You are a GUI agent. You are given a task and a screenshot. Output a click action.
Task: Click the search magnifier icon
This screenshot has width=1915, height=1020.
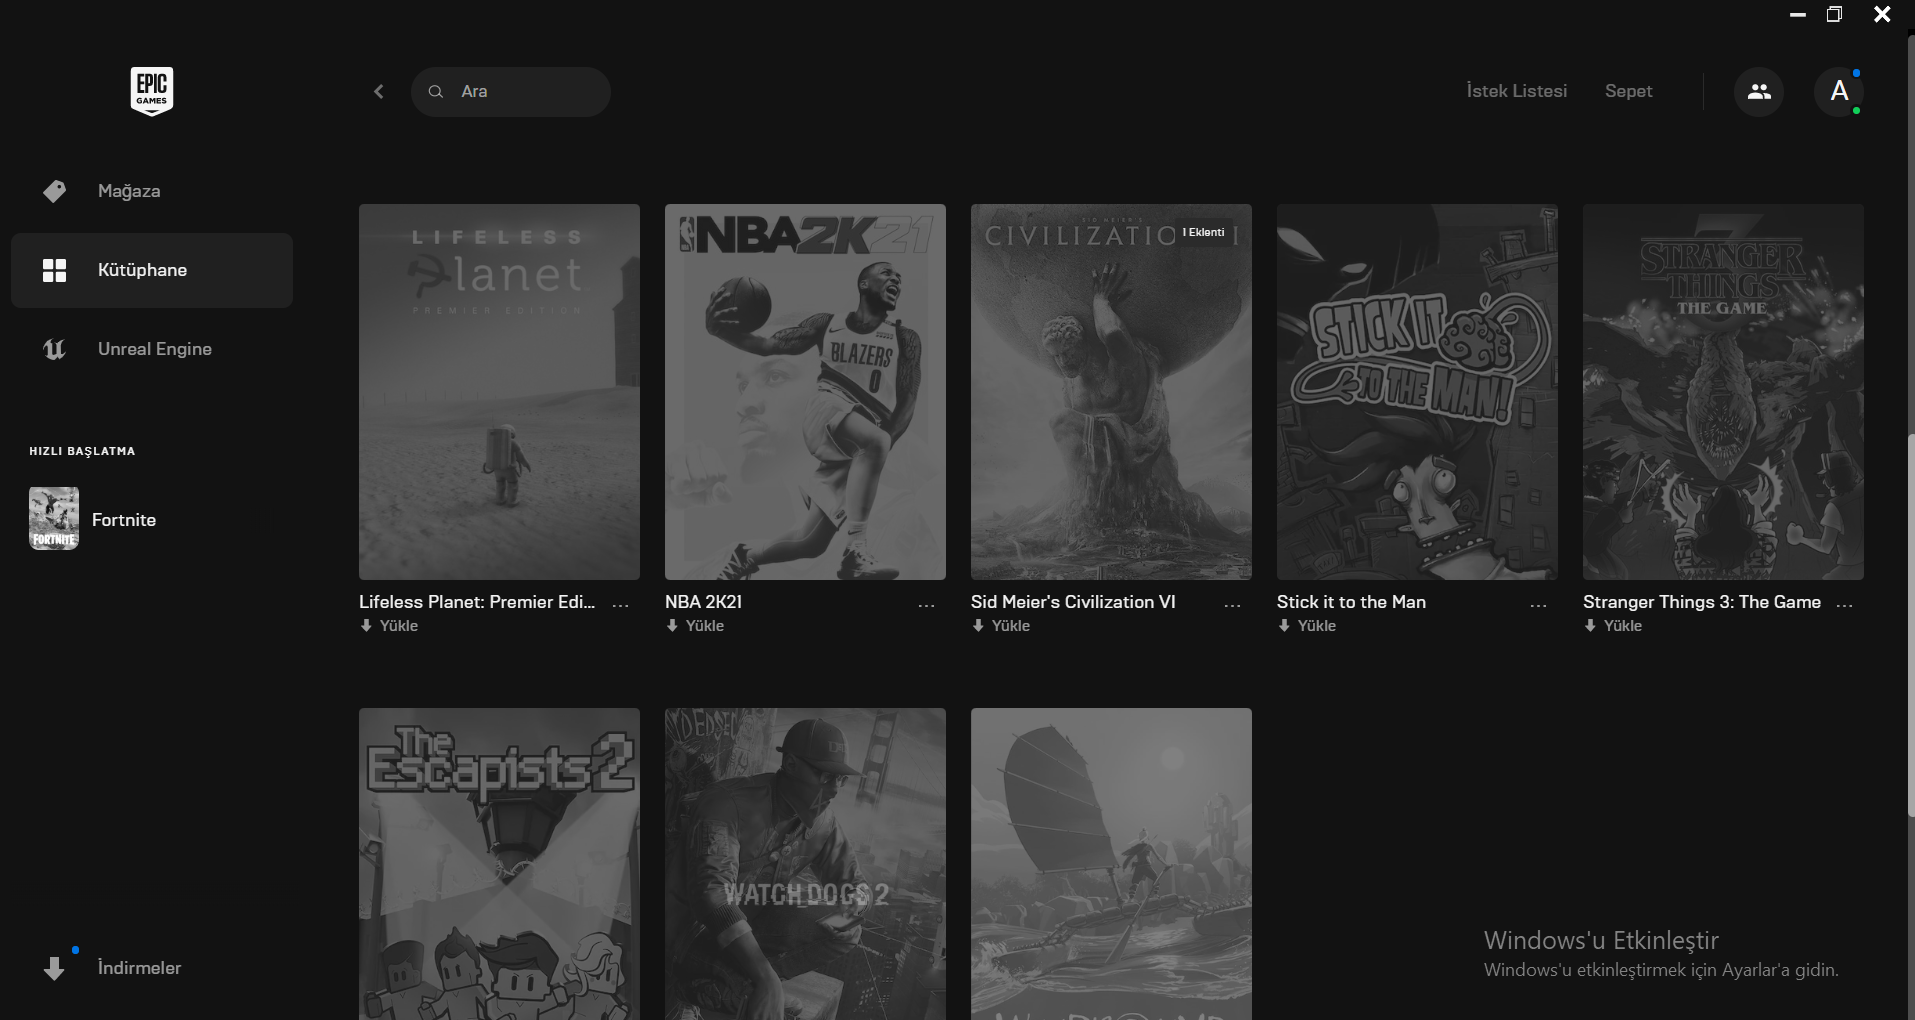436,92
